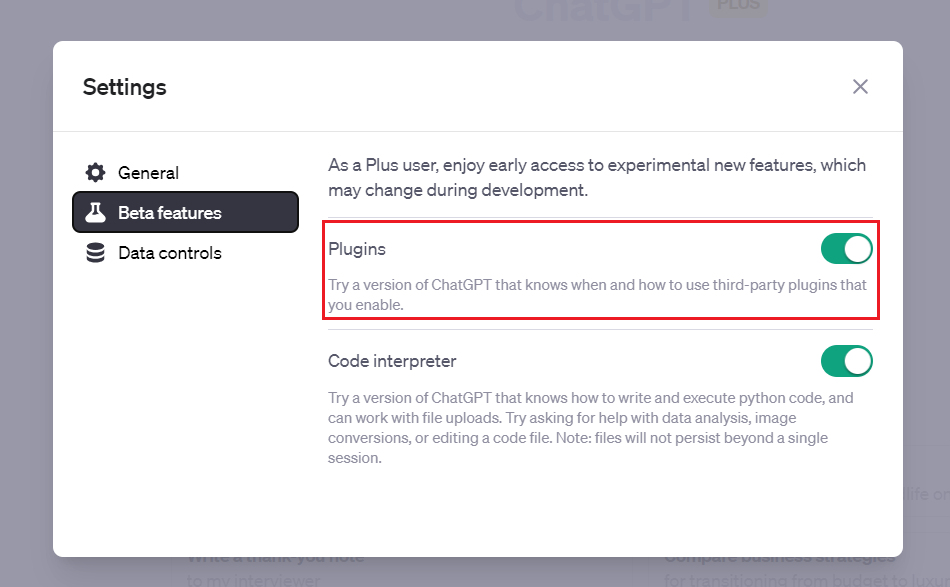
Task: Click the X icon to dismiss Settings
Action: [x=860, y=86]
